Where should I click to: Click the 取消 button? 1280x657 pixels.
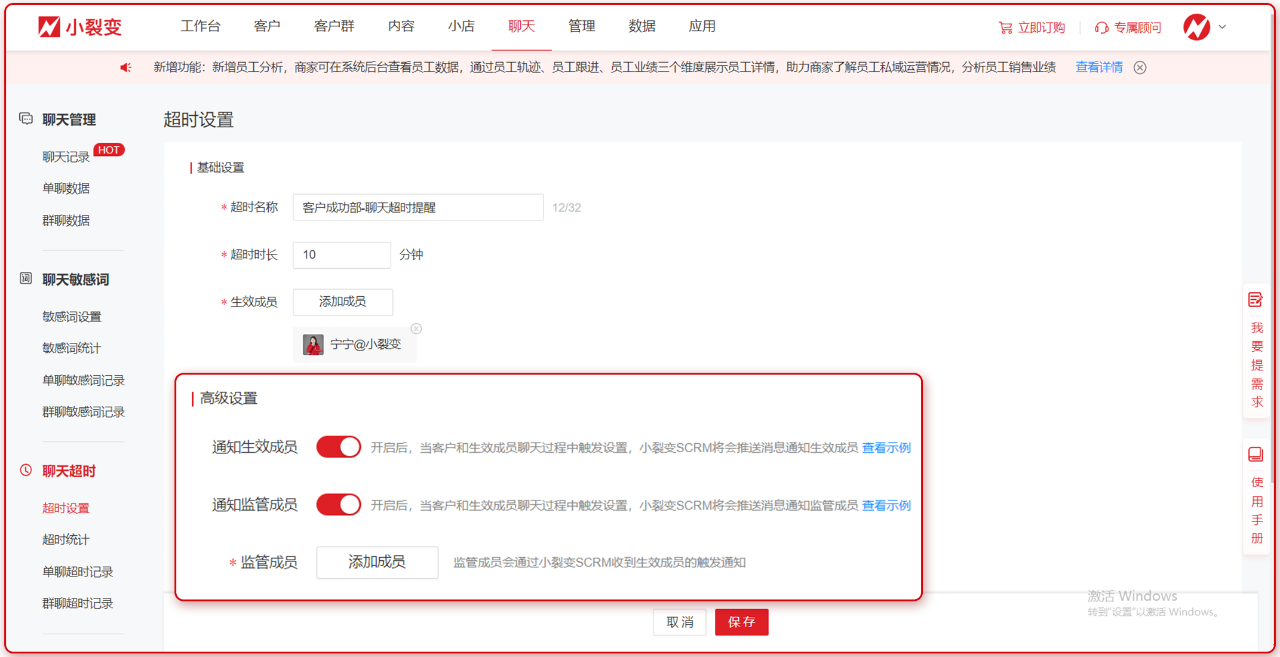tap(680, 622)
